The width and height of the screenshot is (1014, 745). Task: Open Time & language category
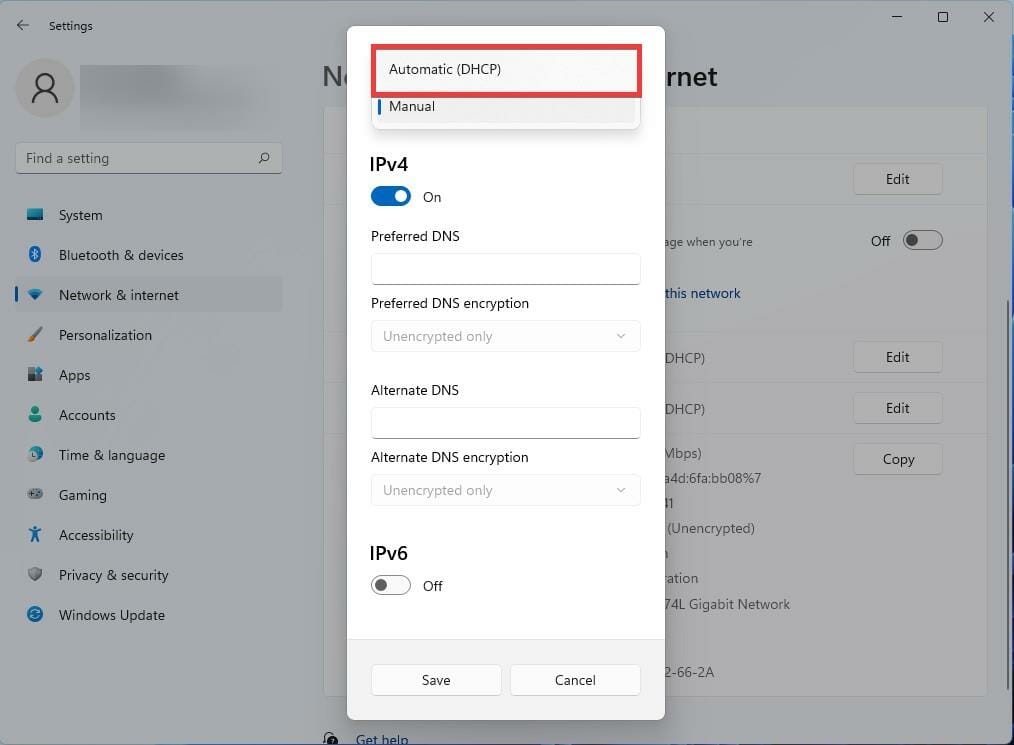point(149,455)
